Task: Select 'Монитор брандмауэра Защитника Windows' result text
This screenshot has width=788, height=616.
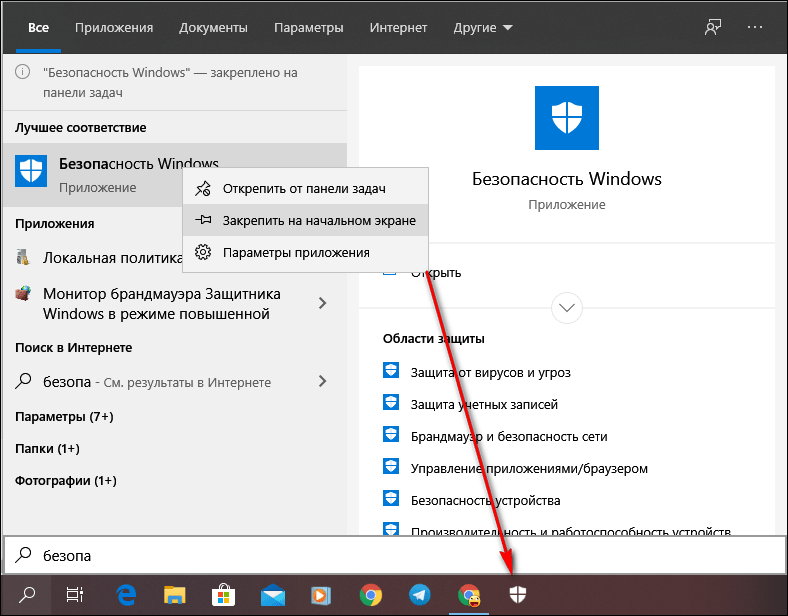Action: coord(161,303)
